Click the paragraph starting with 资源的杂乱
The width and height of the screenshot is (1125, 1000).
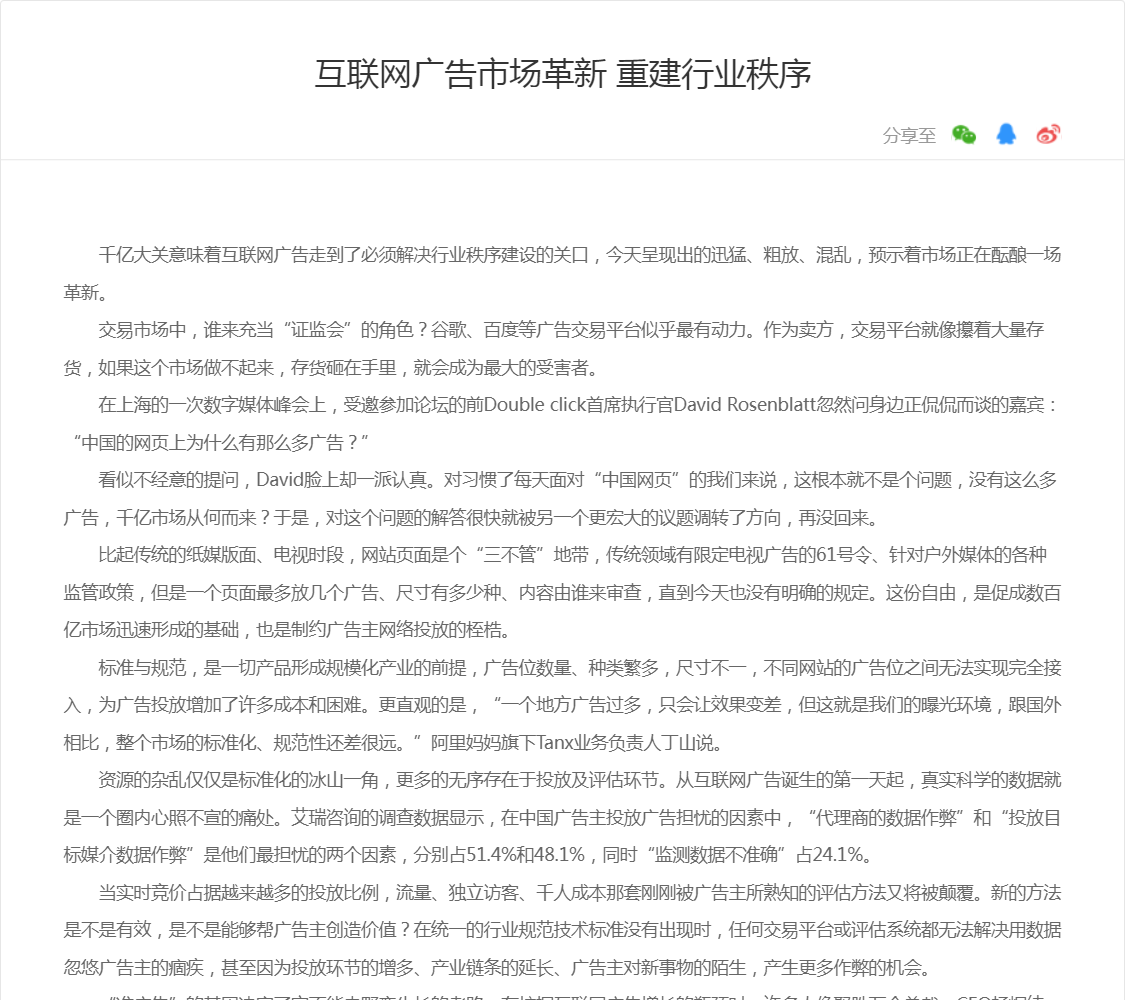[x=562, y=780]
